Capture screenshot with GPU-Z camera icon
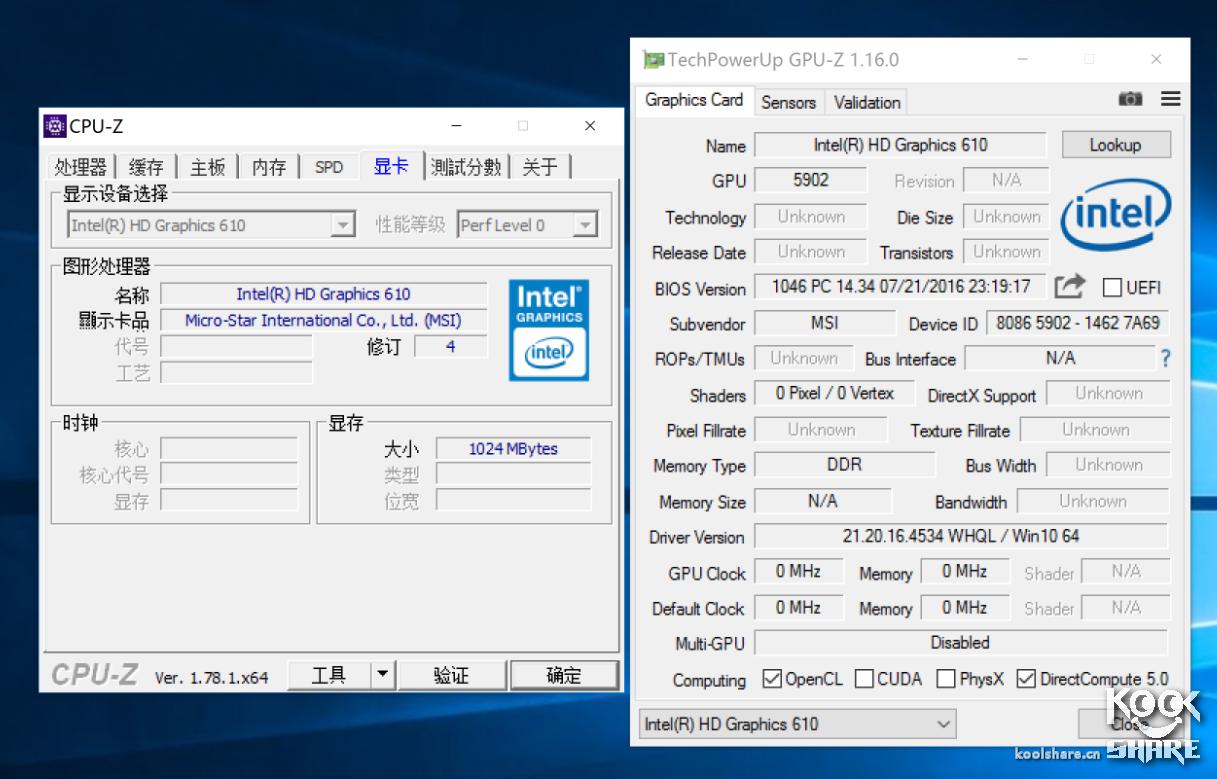The width and height of the screenshot is (1217, 779). pos(1130,98)
